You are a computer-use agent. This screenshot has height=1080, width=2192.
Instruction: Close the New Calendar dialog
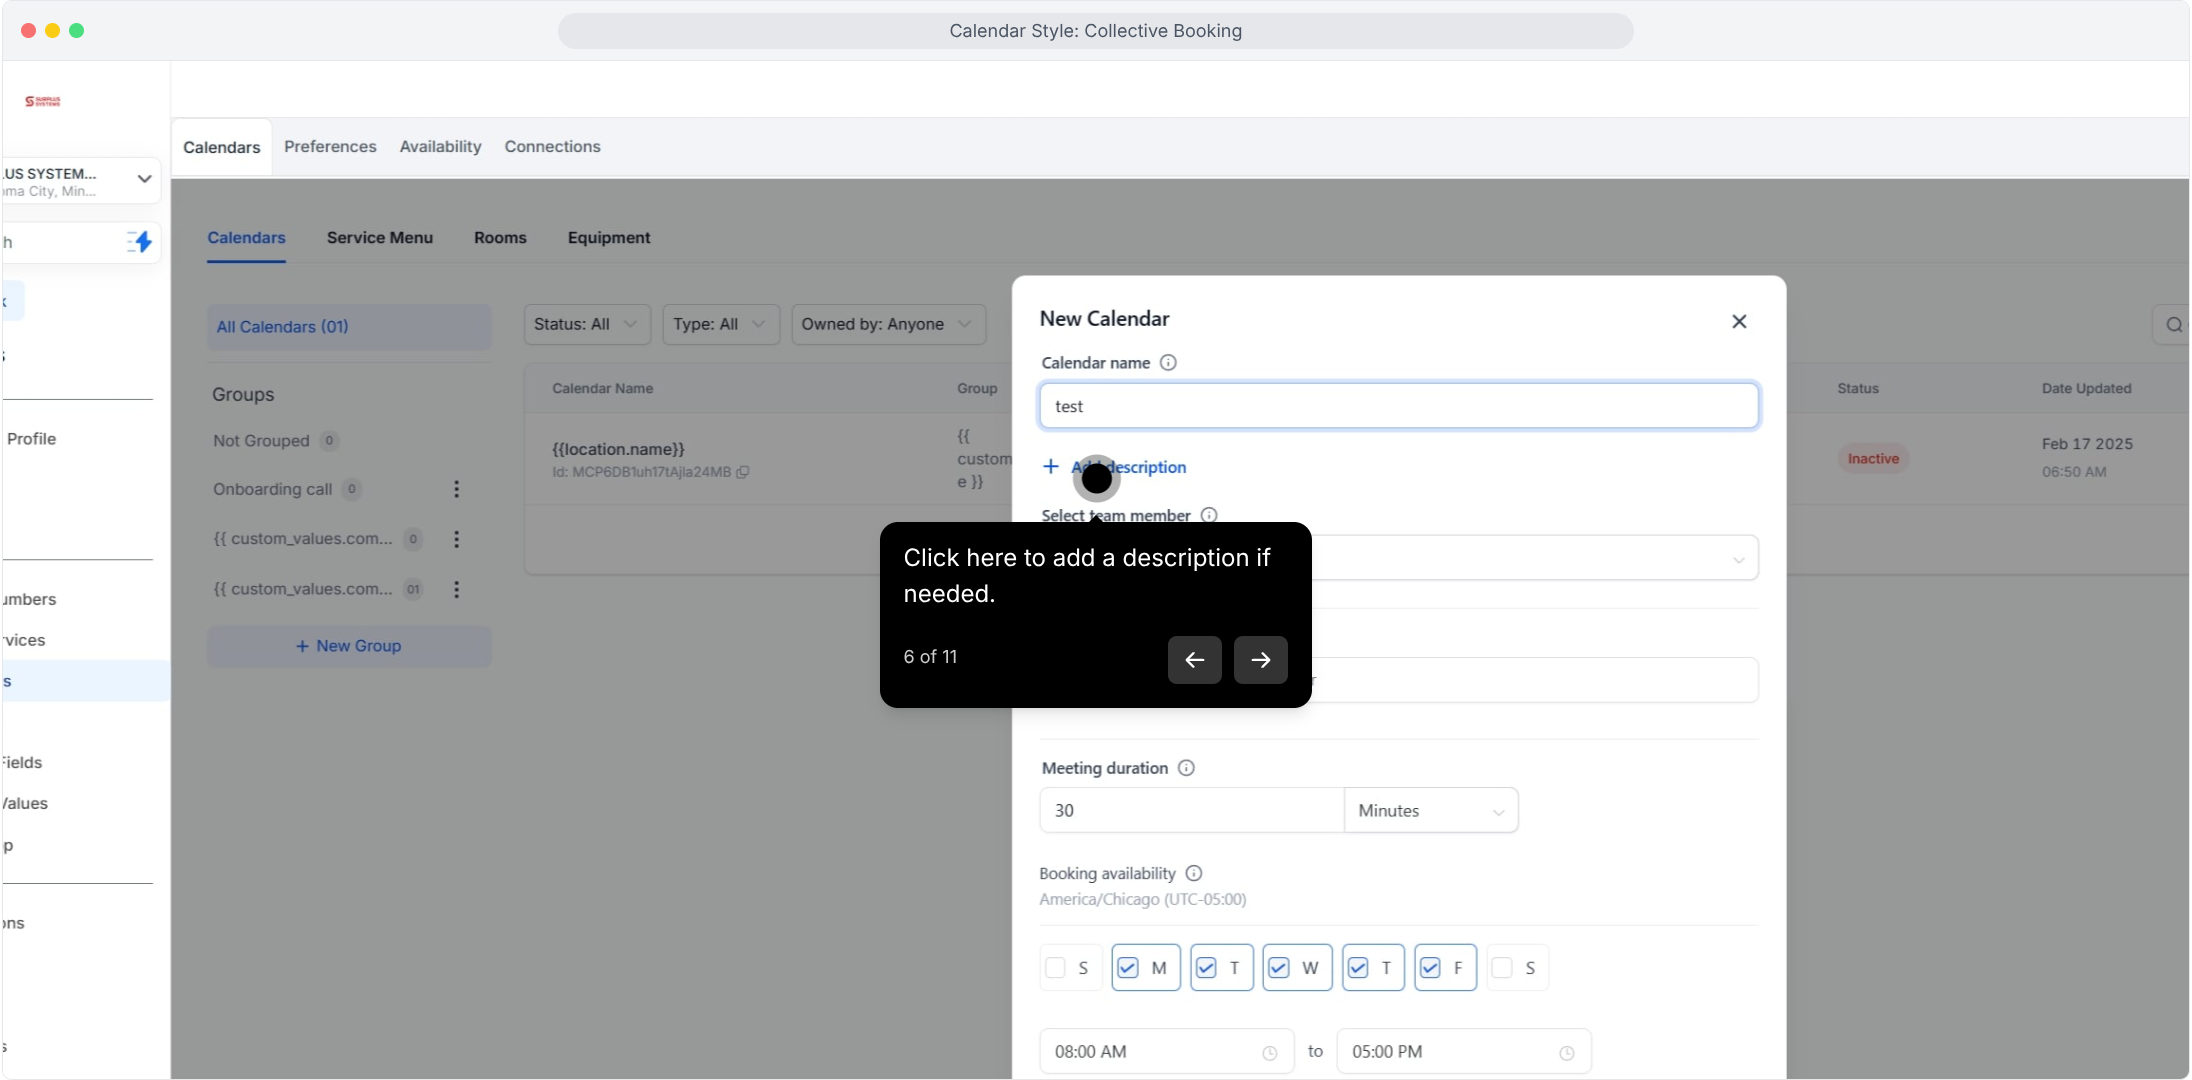point(1739,321)
